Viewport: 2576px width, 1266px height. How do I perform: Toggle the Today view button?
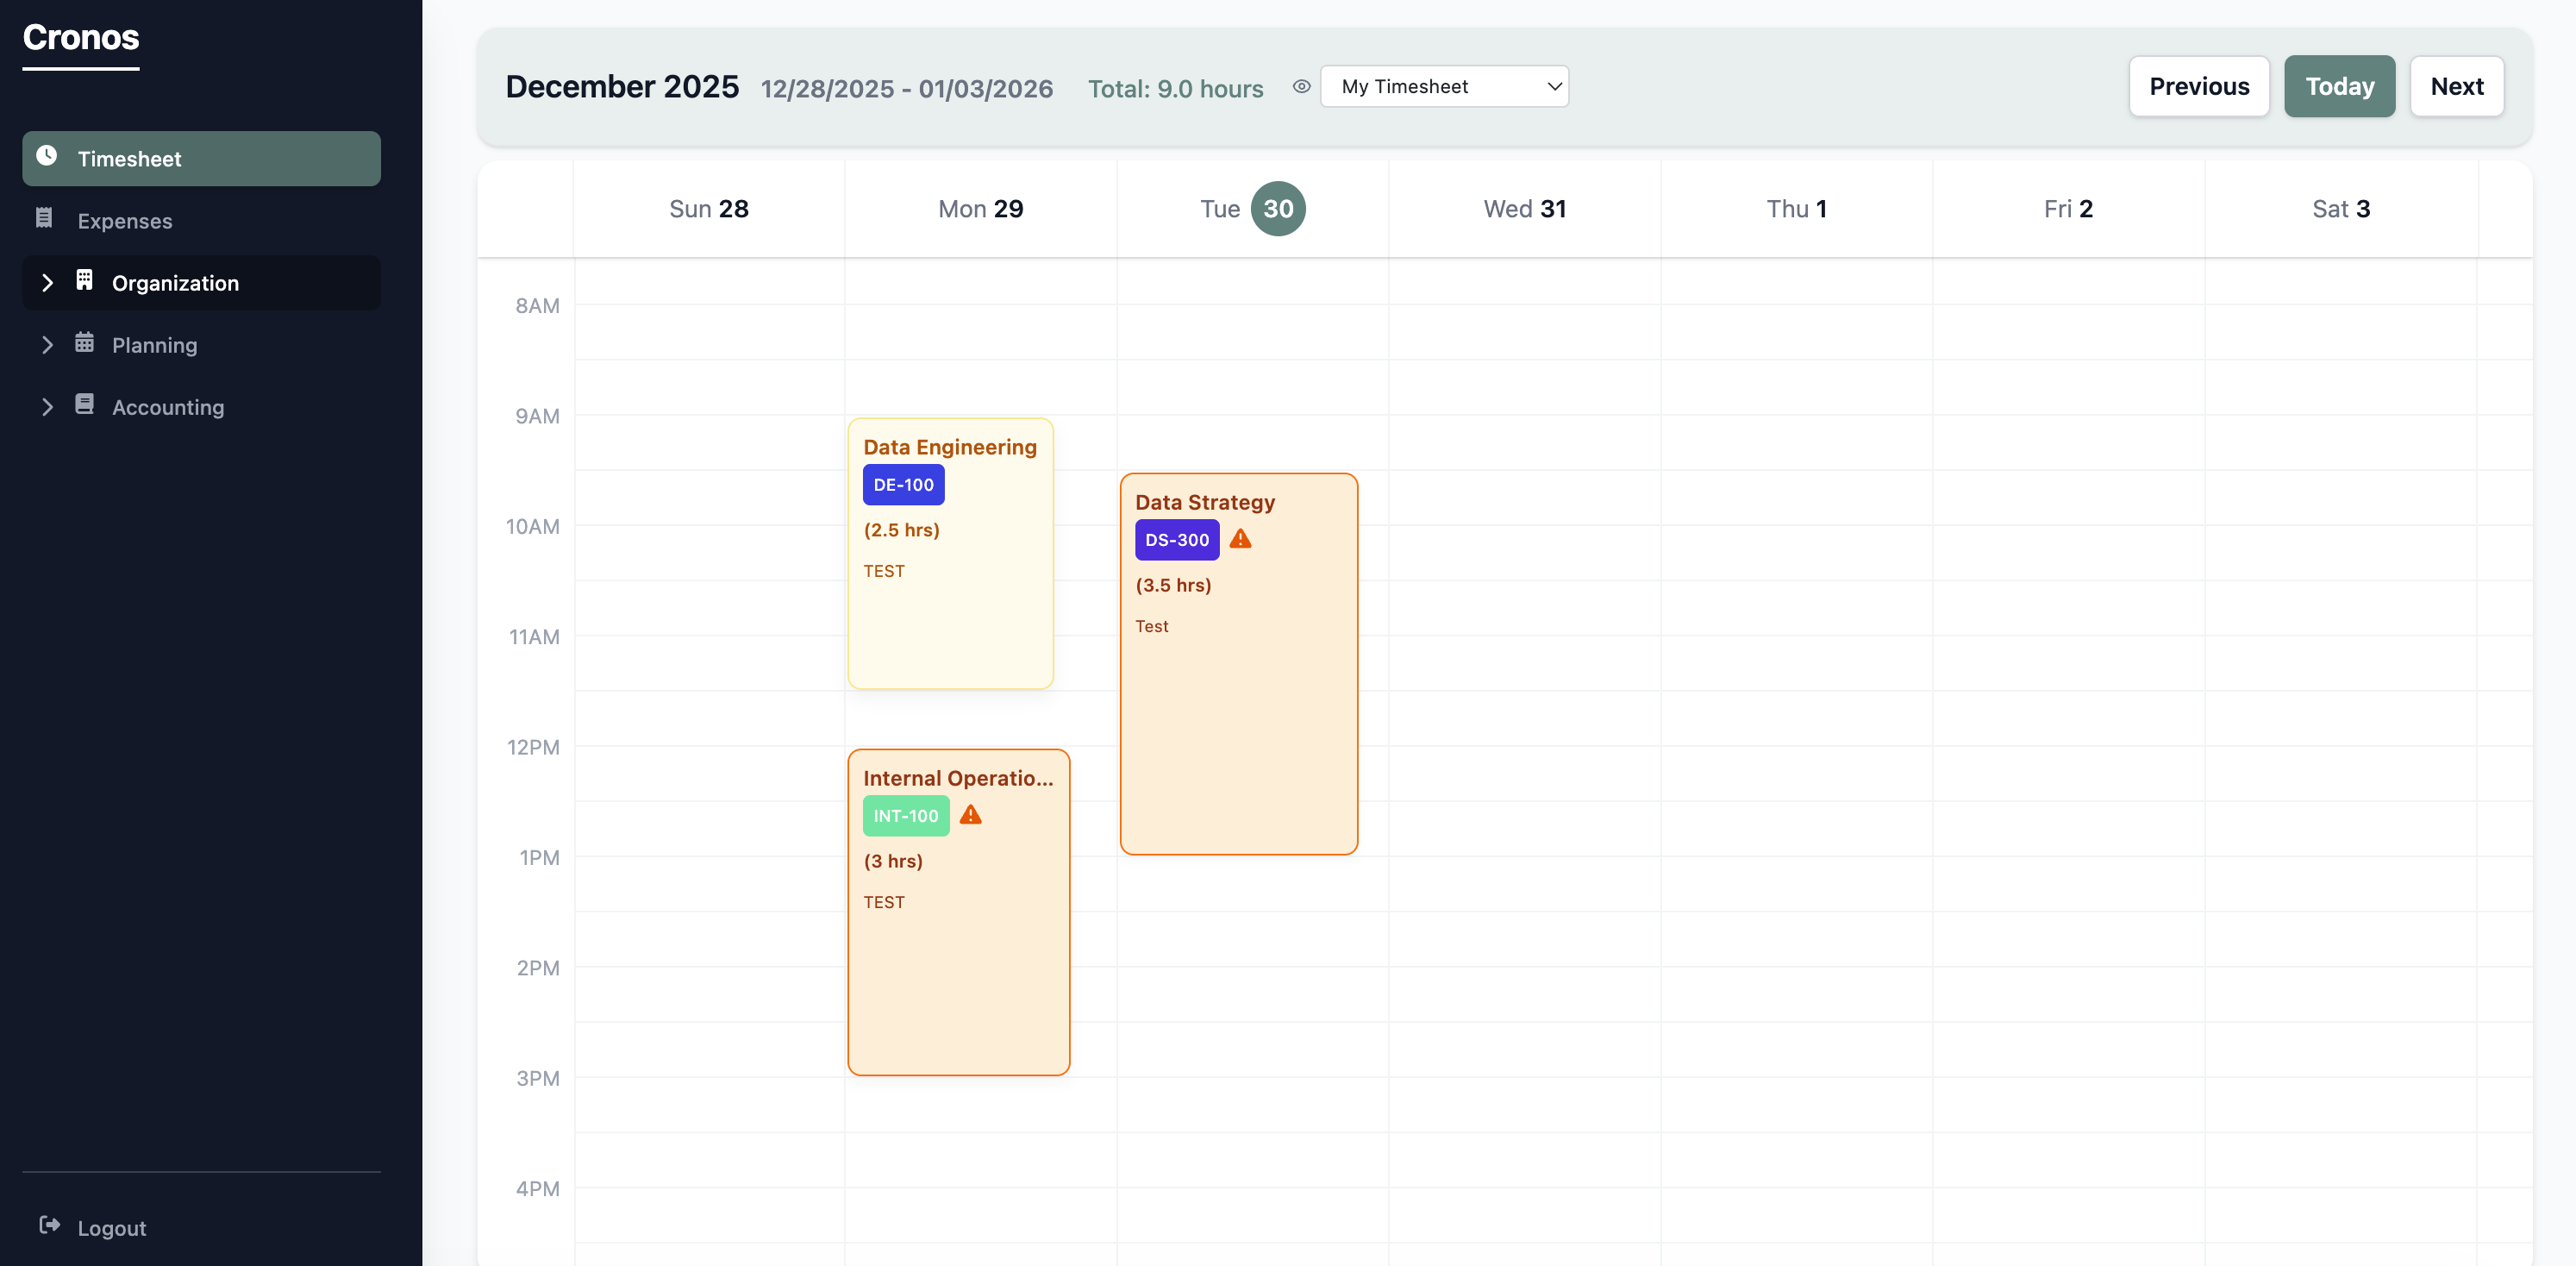(2340, 86)
